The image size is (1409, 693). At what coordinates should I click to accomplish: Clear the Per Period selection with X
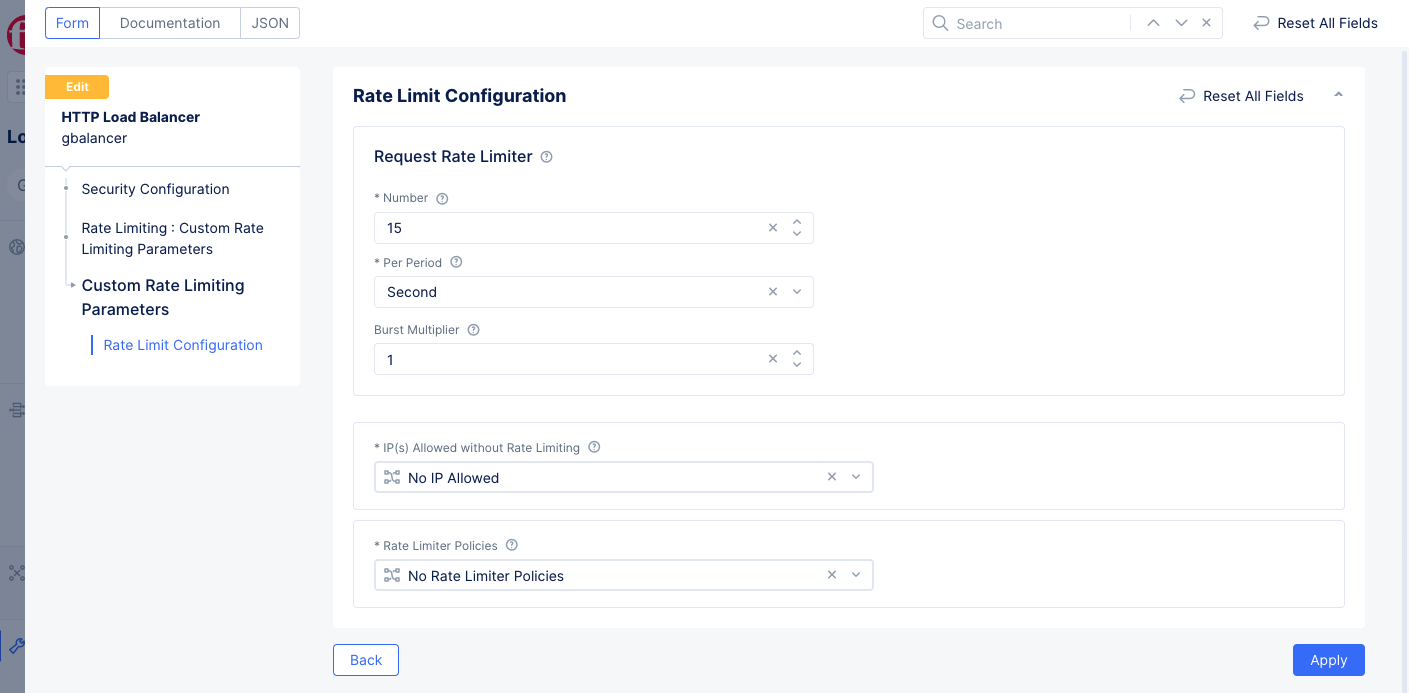pyautogui.click(x=773, y=292)
